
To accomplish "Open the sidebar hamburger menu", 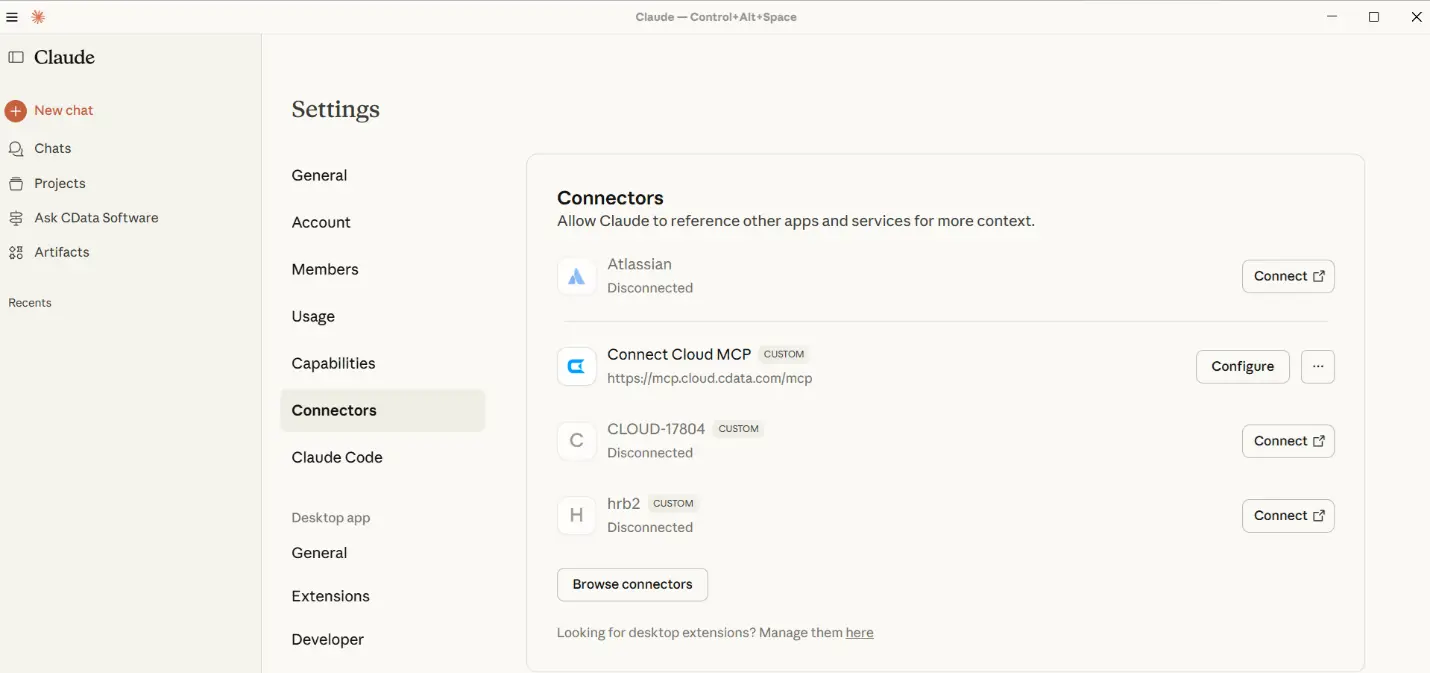I will 12,16.
